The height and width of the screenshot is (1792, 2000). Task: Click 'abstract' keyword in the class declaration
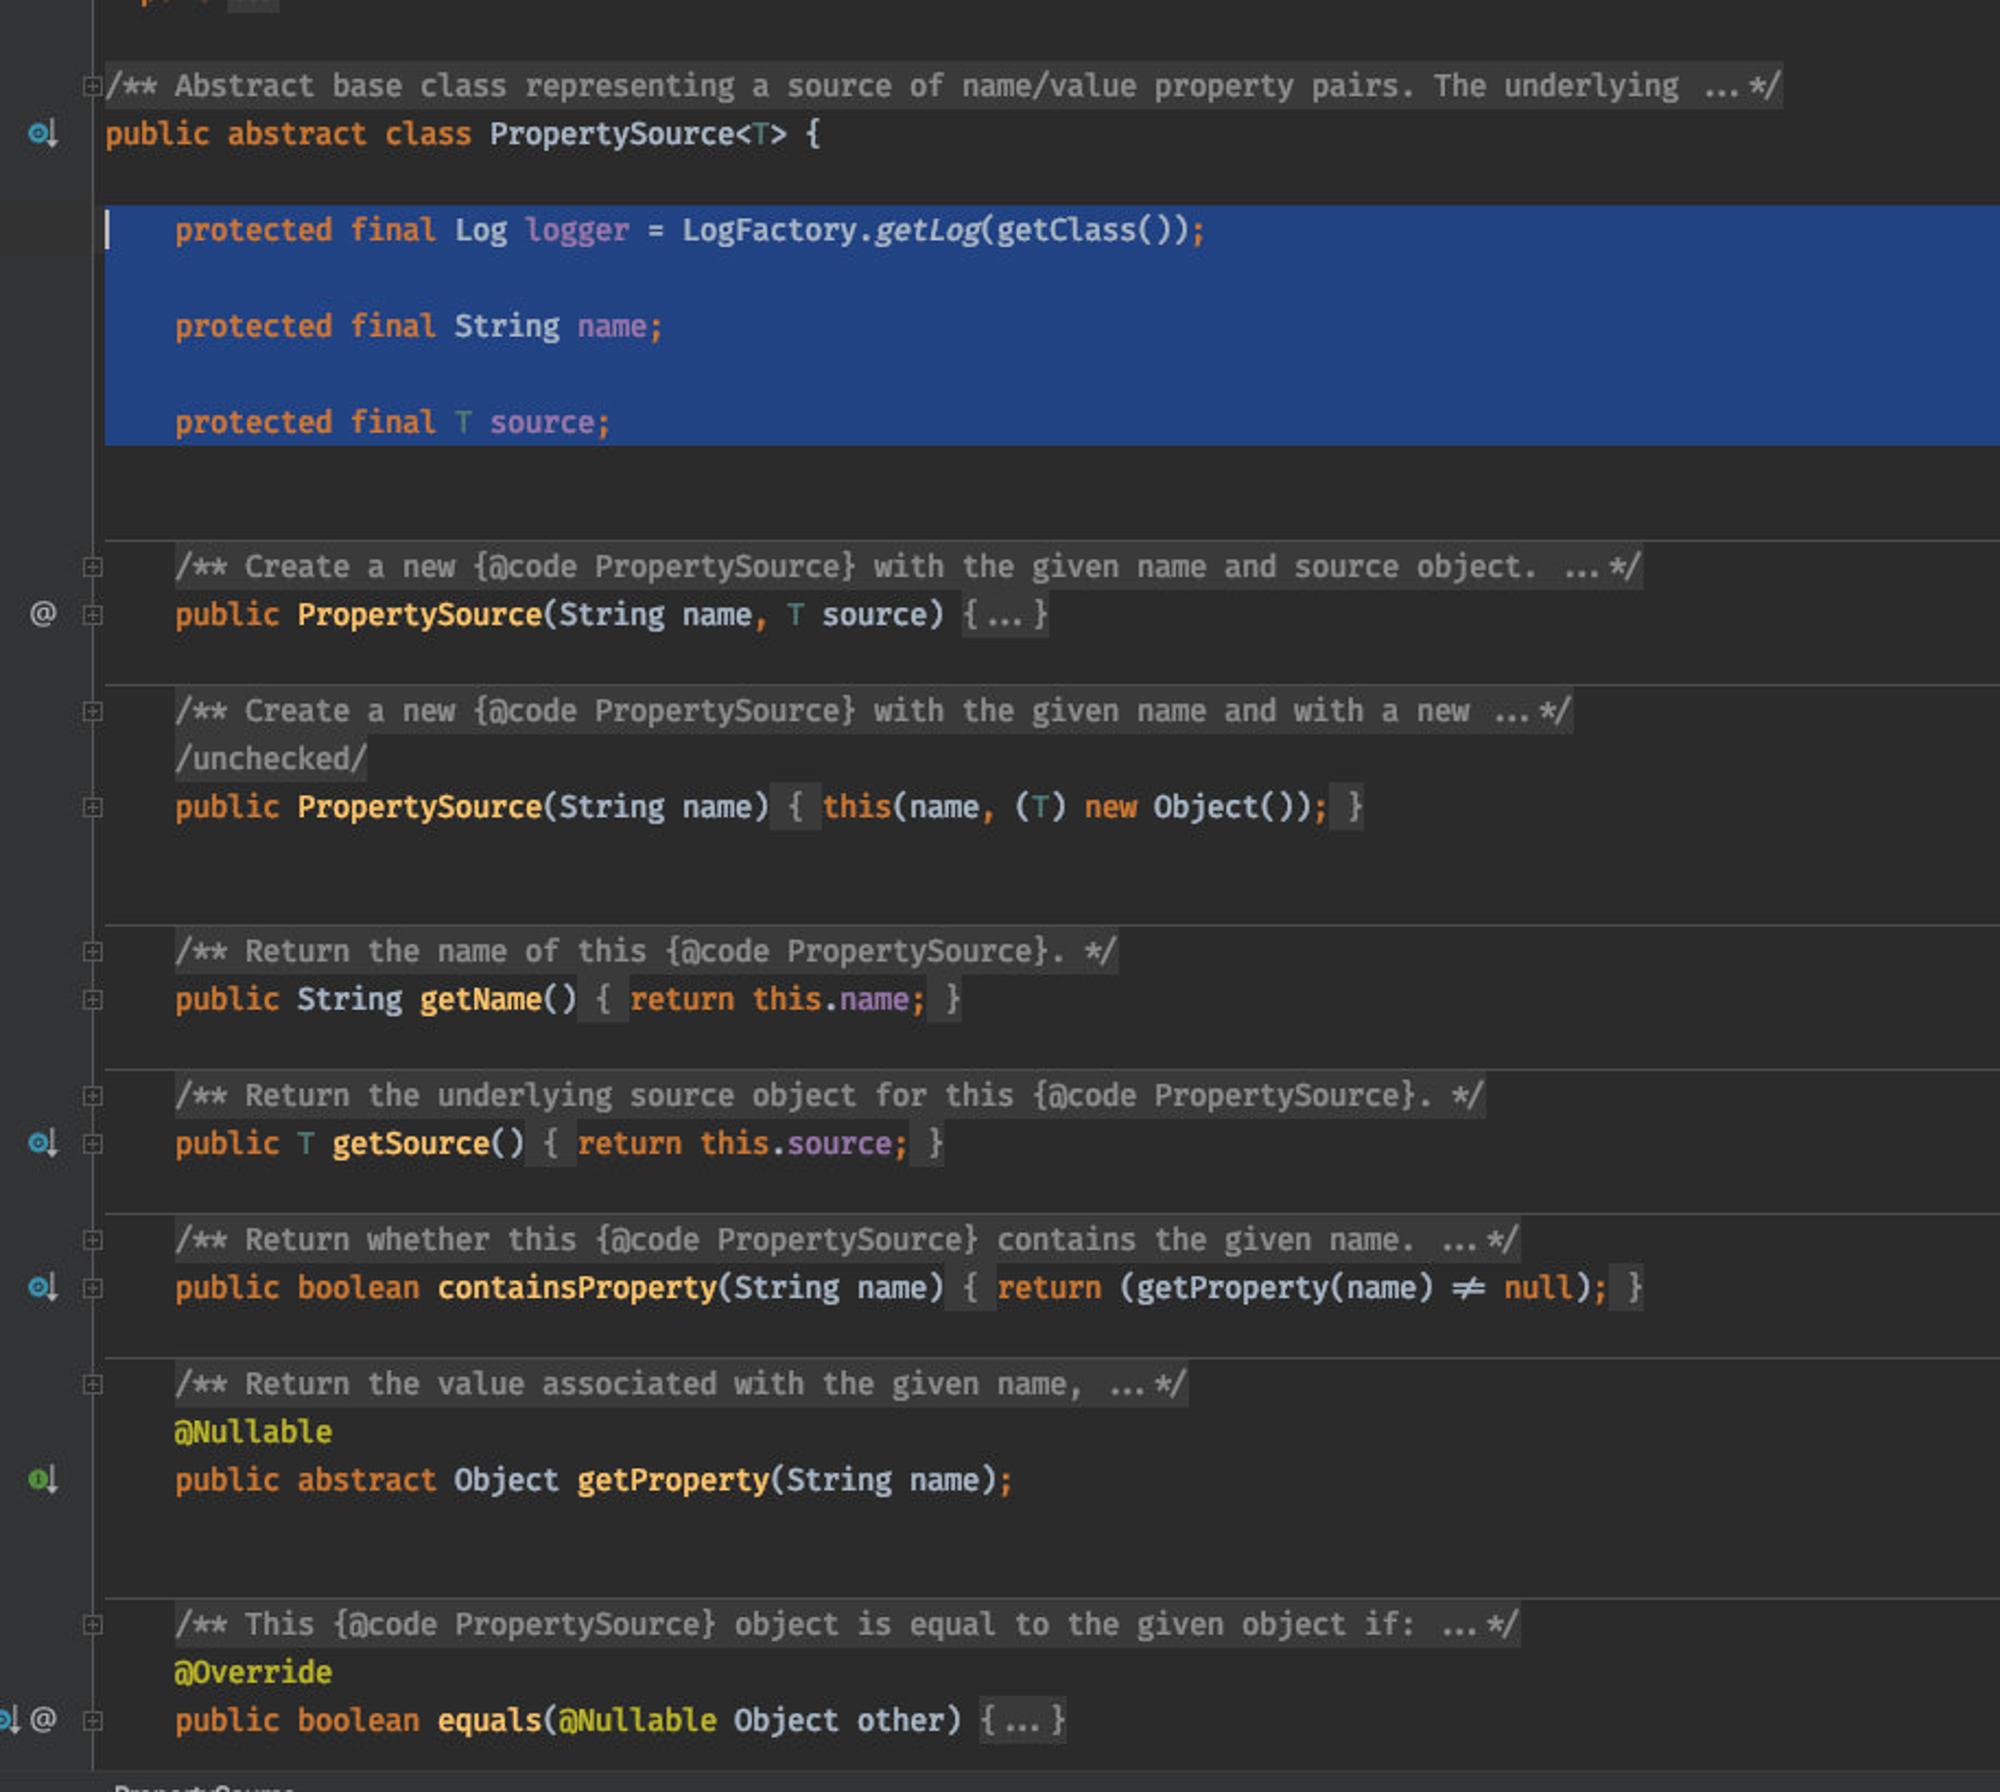tap(297, 134)
